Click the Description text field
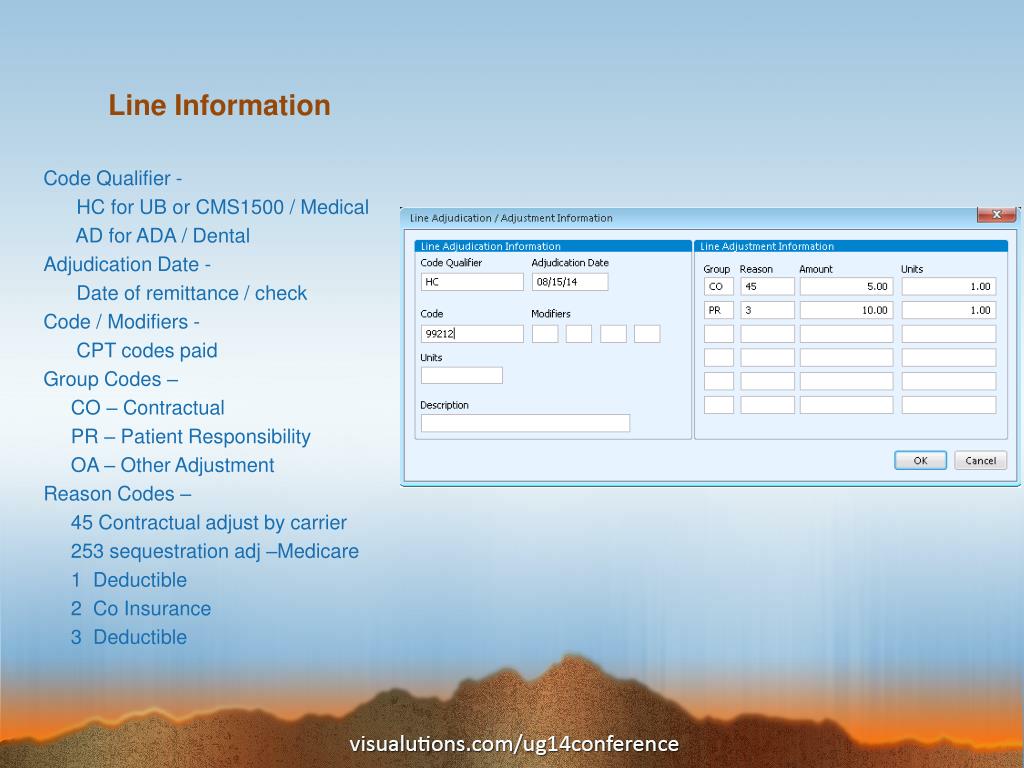Viewport: 1024px width, 768px height. 525,423
